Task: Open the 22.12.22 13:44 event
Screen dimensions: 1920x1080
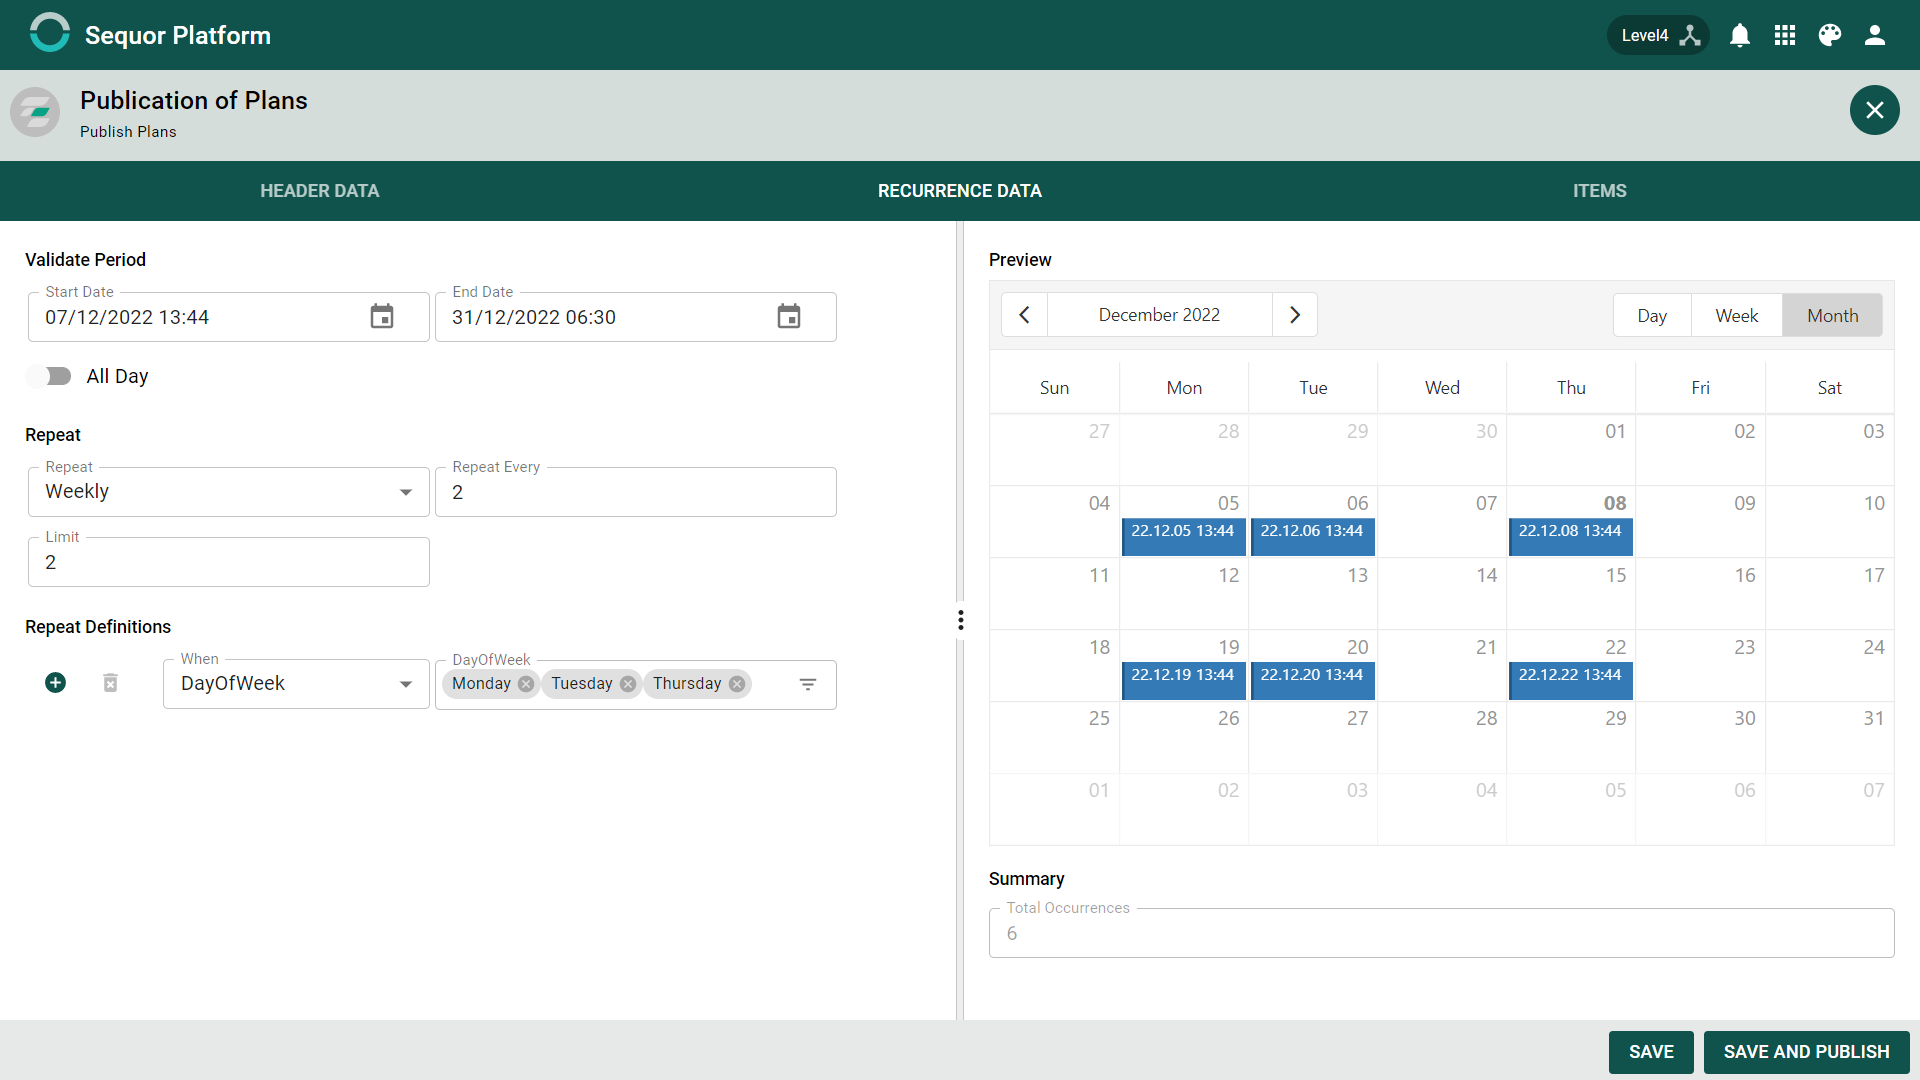Action: point(1571,681)
